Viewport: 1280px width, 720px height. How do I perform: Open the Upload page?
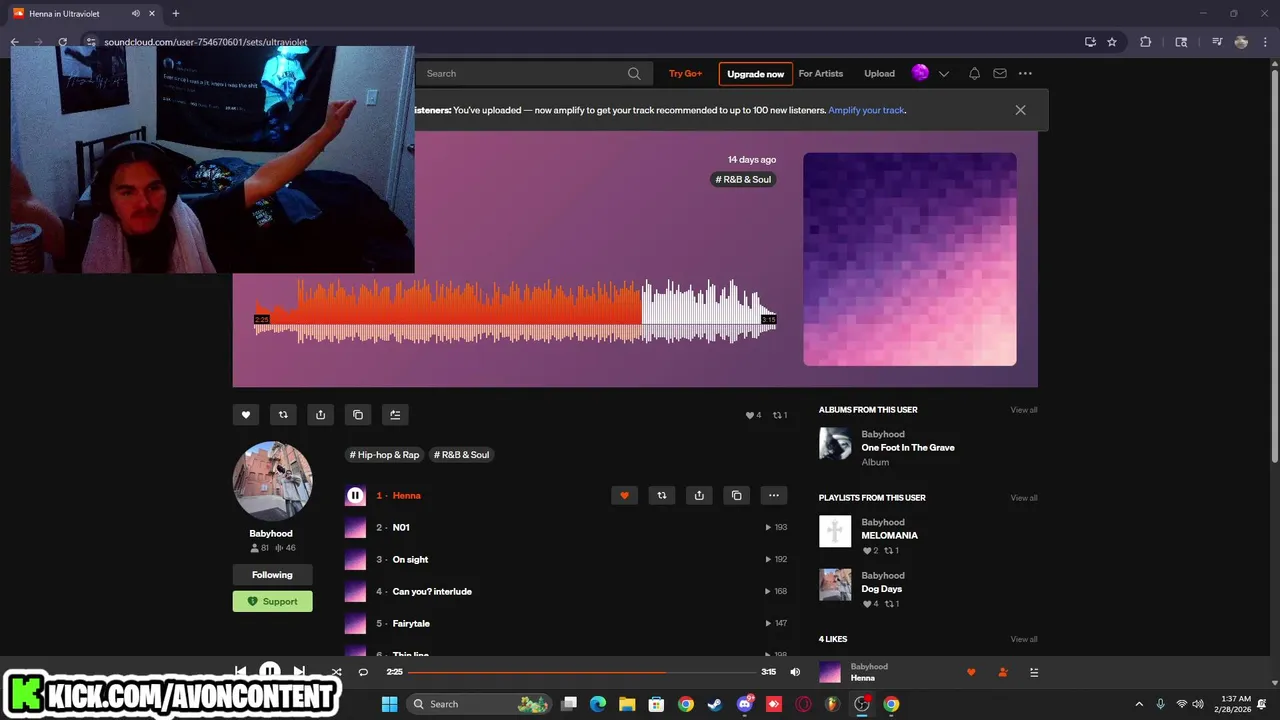(879, 73)
